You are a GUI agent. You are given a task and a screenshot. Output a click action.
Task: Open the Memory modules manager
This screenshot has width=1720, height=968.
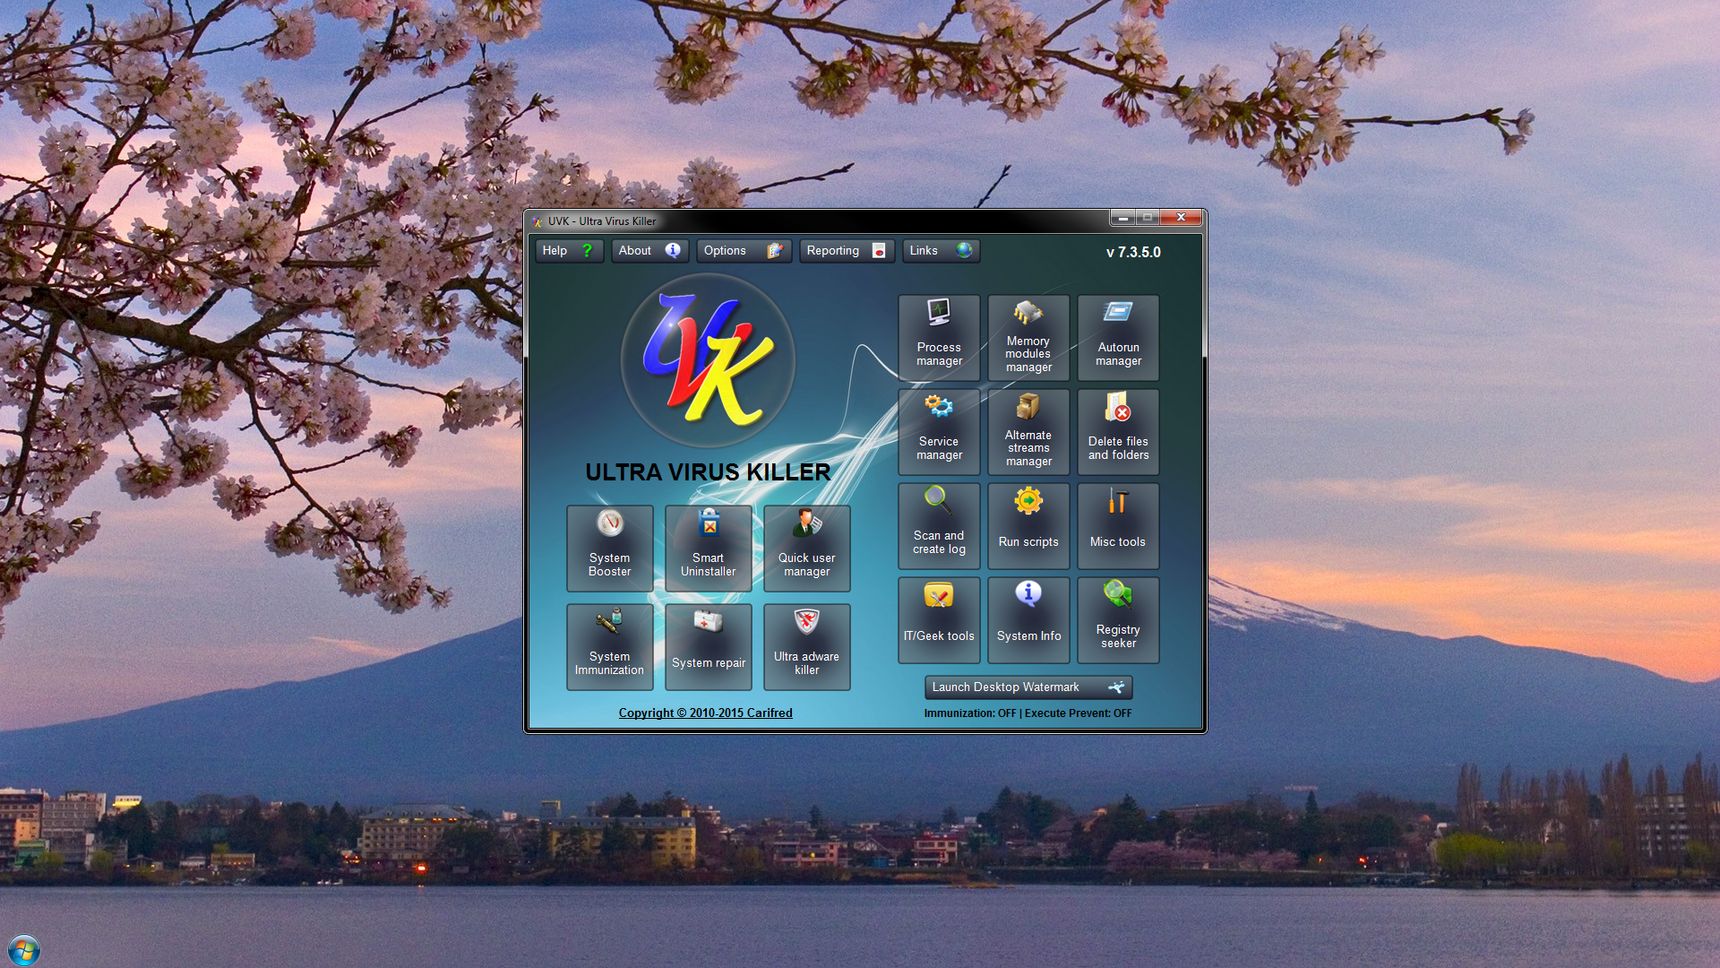[1028, 338]
